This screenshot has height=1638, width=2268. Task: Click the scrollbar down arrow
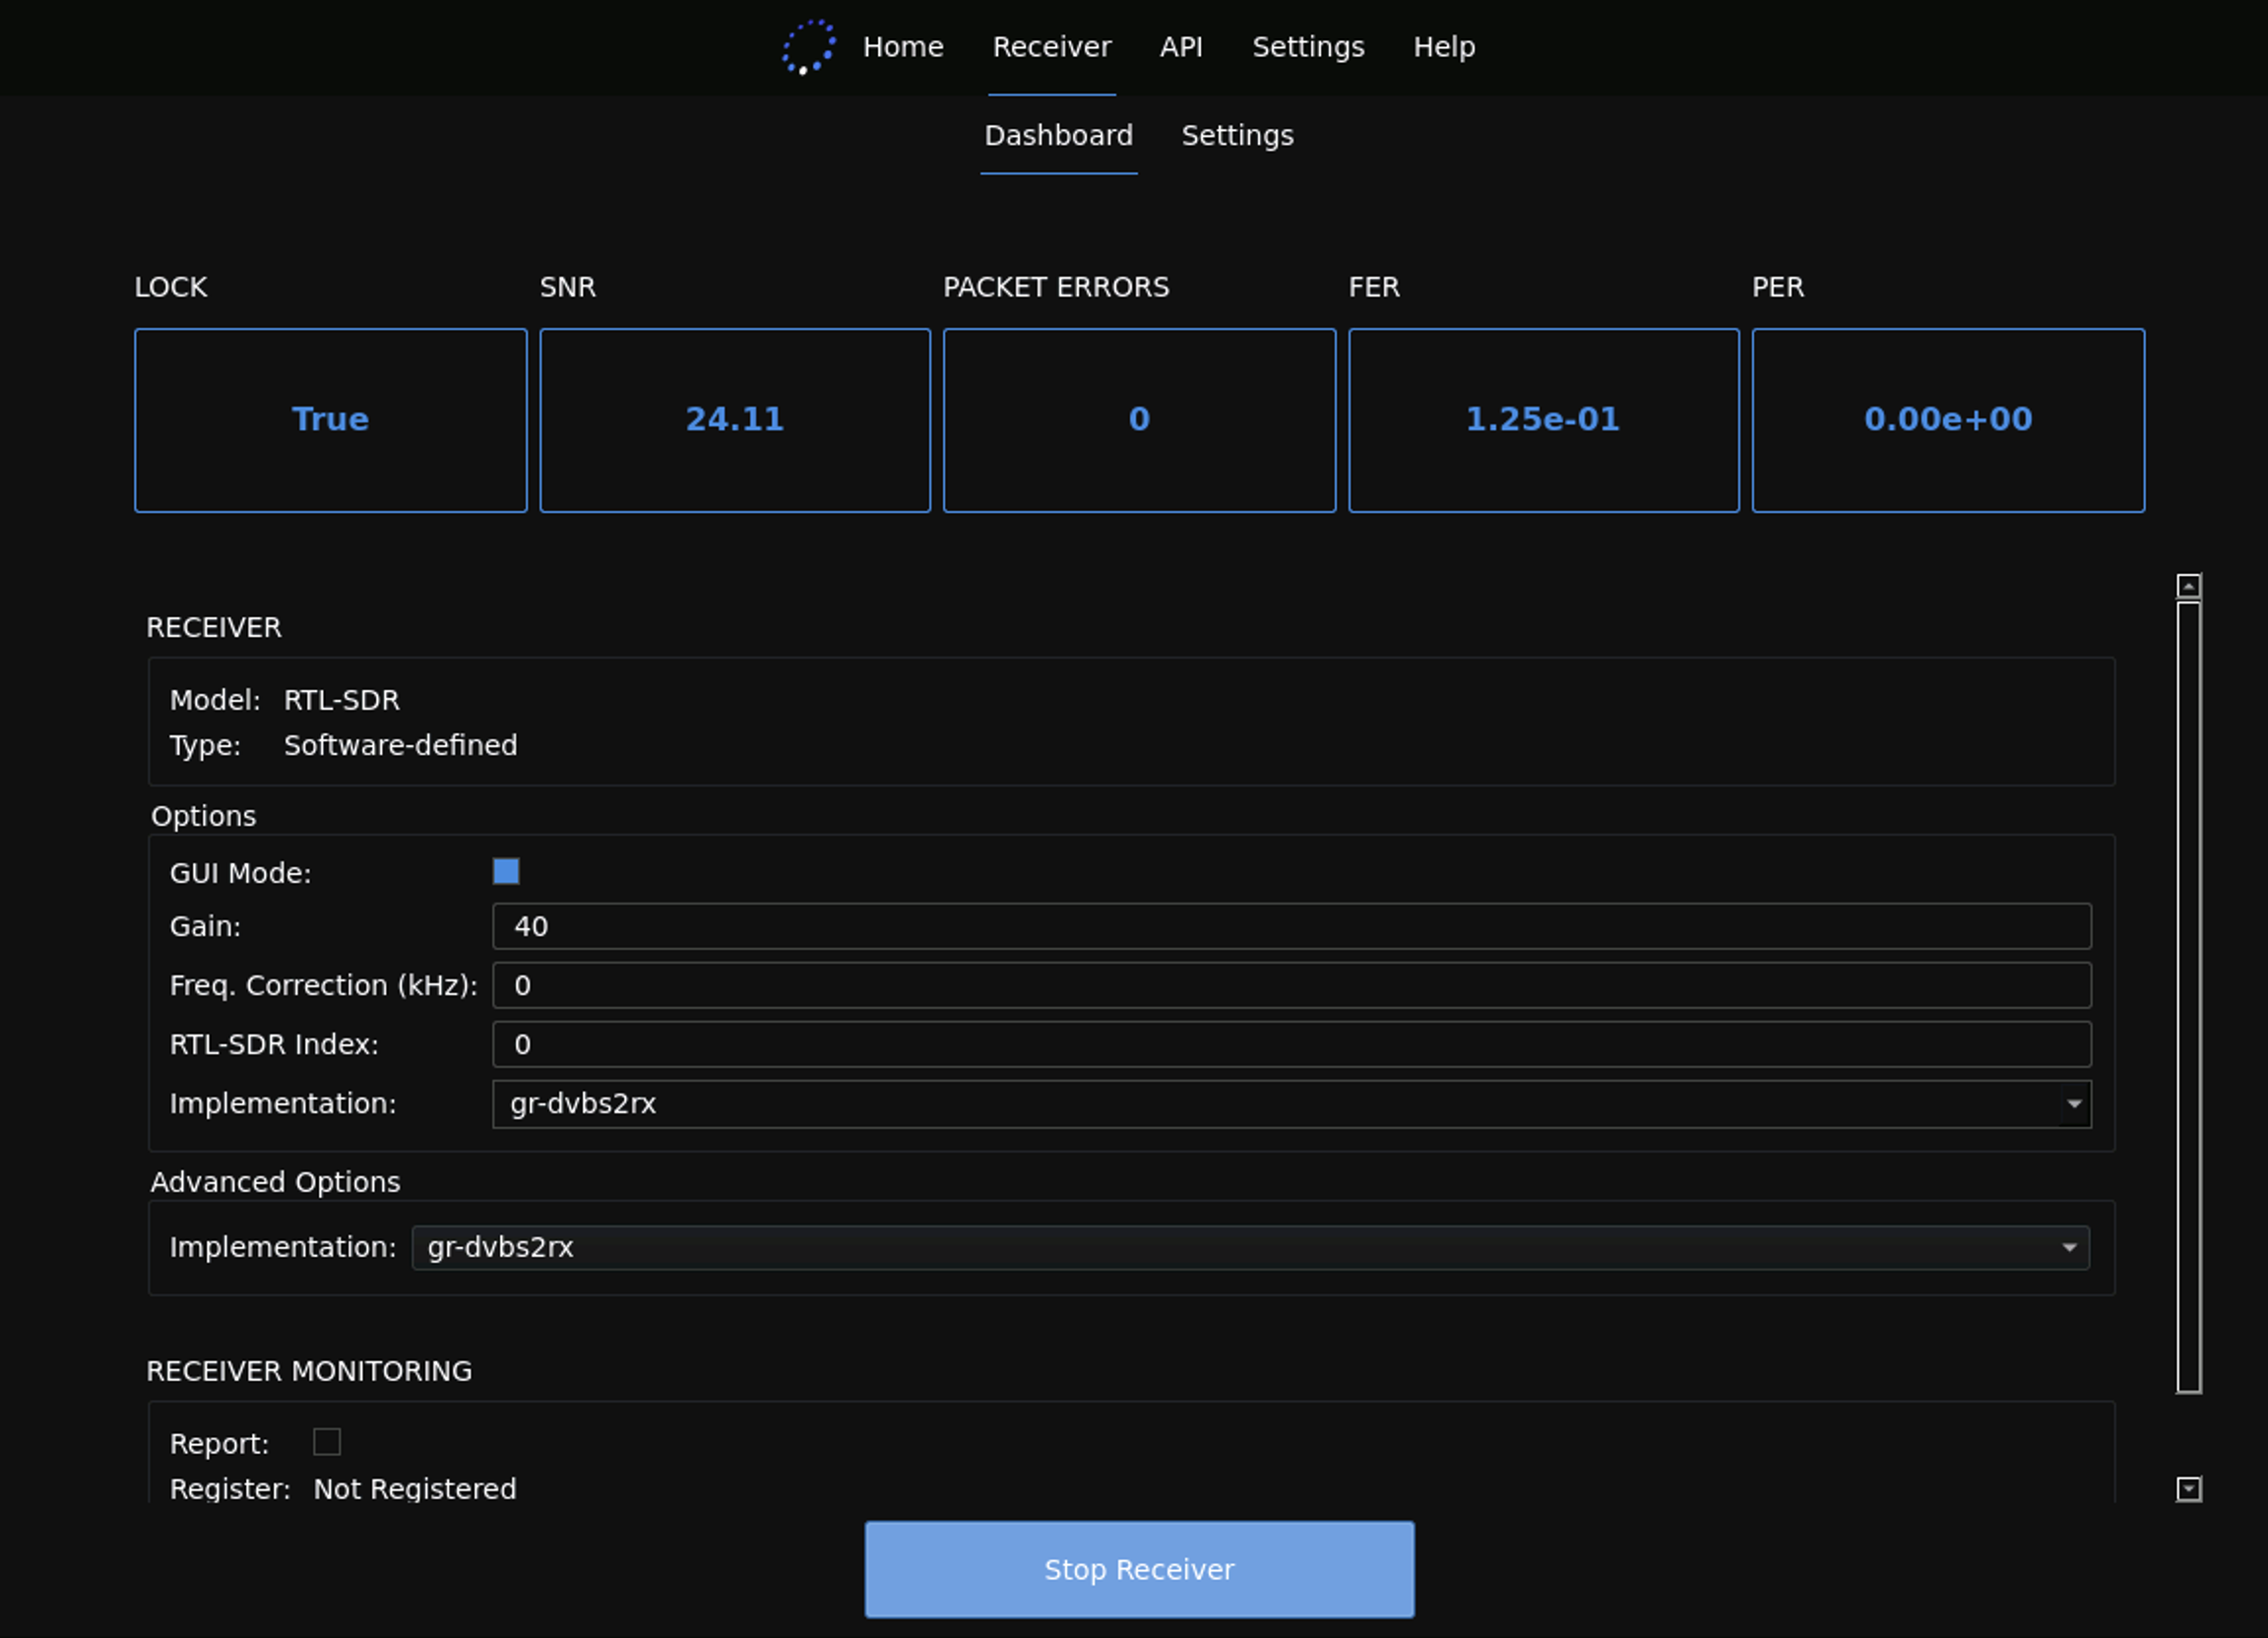tap(2188, 1489)
